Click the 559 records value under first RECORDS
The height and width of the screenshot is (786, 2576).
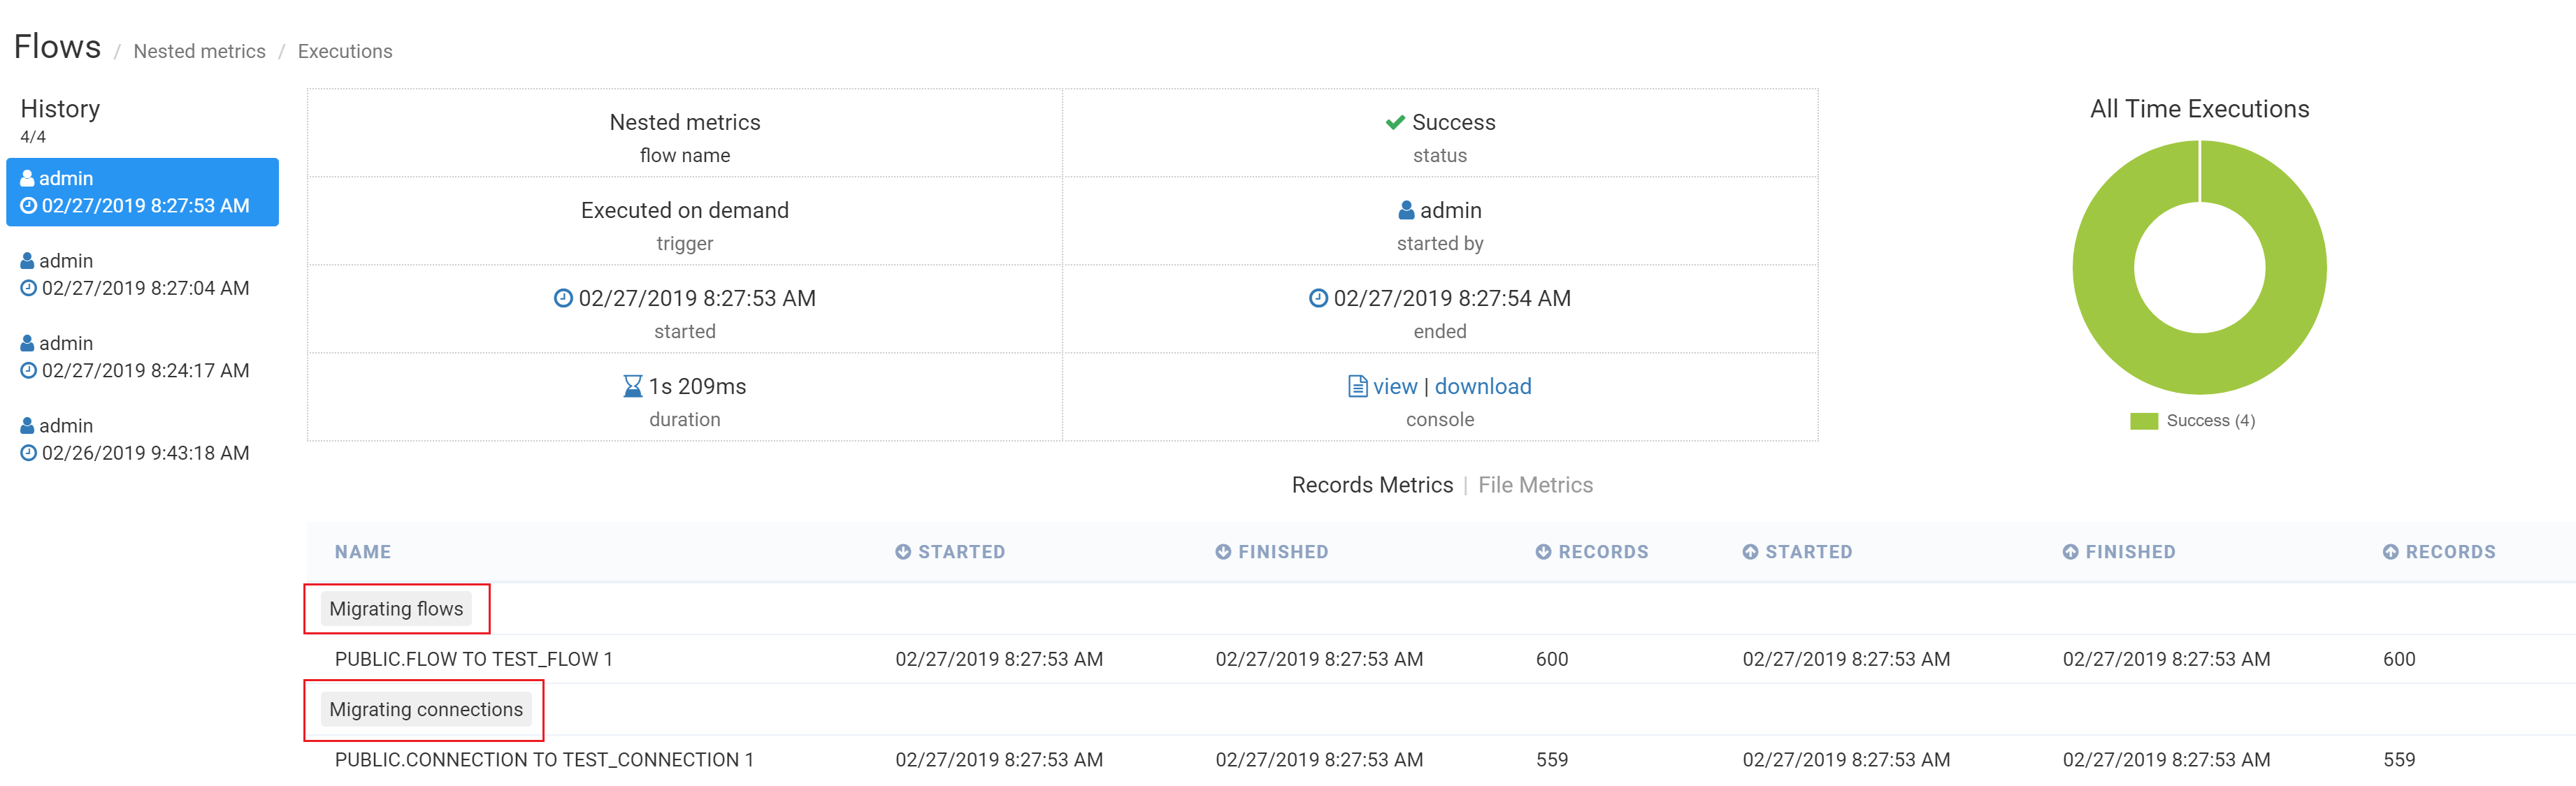pyautogui.click(x=1552, y=760)
